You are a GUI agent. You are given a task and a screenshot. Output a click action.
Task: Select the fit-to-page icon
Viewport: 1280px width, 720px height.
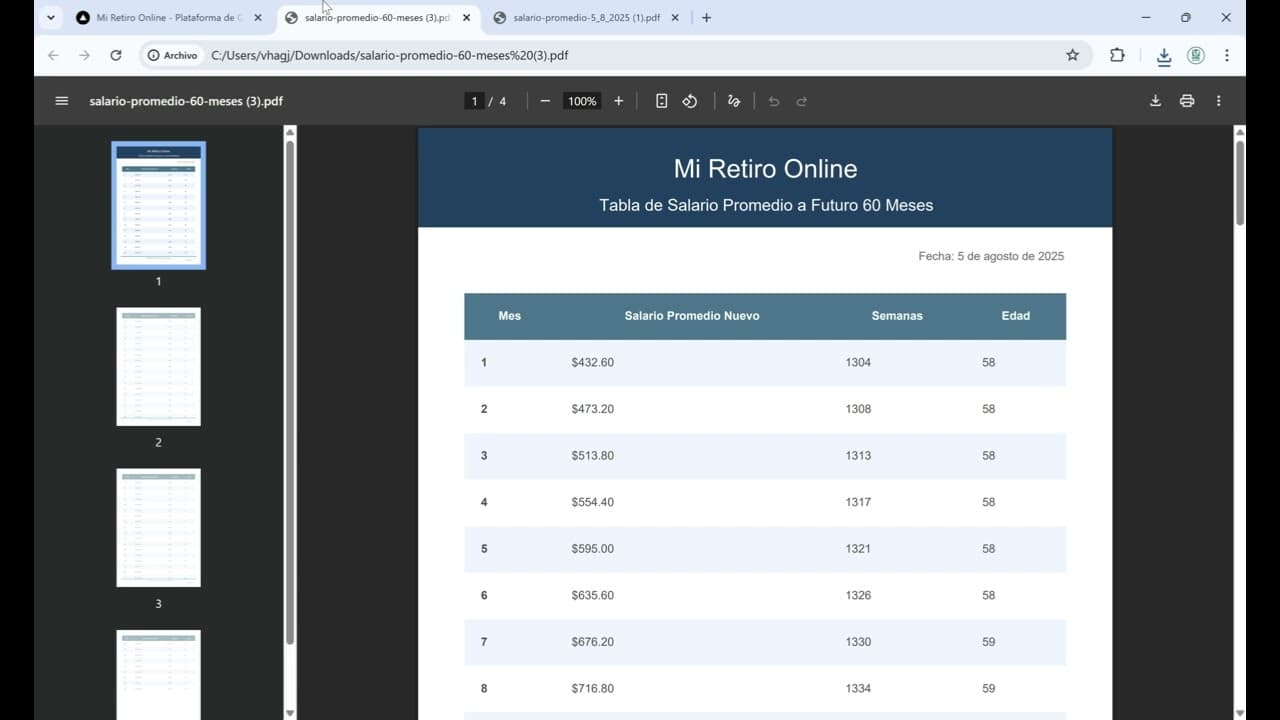click(x=661, y=100)
